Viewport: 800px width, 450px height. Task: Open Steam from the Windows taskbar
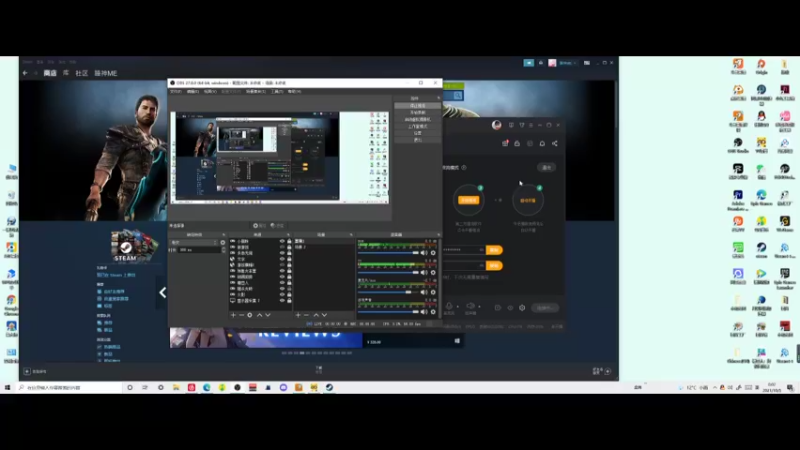330,388
